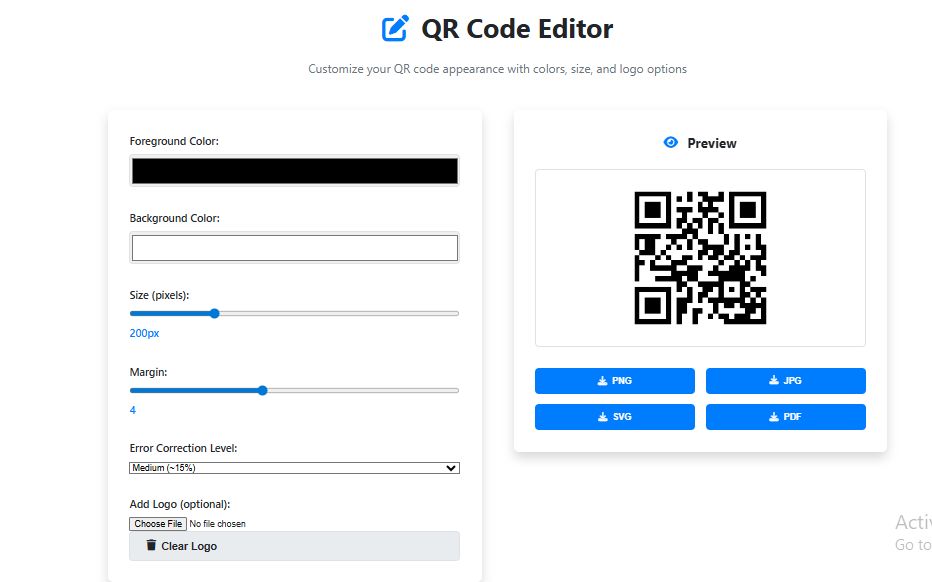The image size is (932, 582).
Task: Click the Preview heading text
Action: (711, 143)
